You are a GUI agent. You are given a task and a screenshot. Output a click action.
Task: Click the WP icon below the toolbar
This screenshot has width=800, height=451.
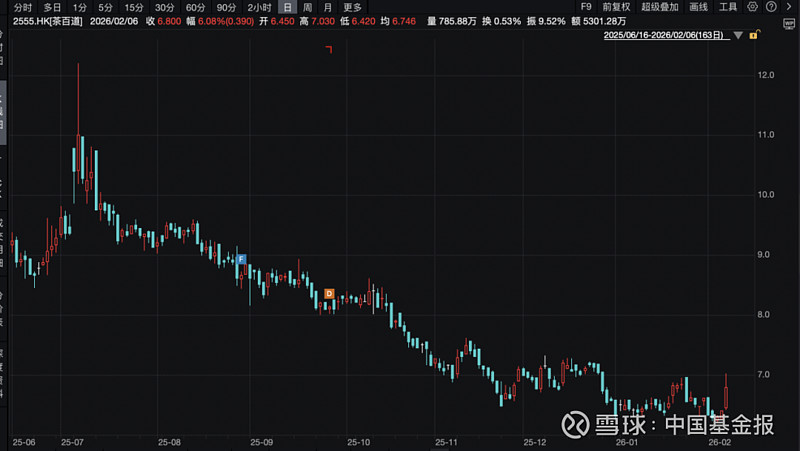pos(789,24)
